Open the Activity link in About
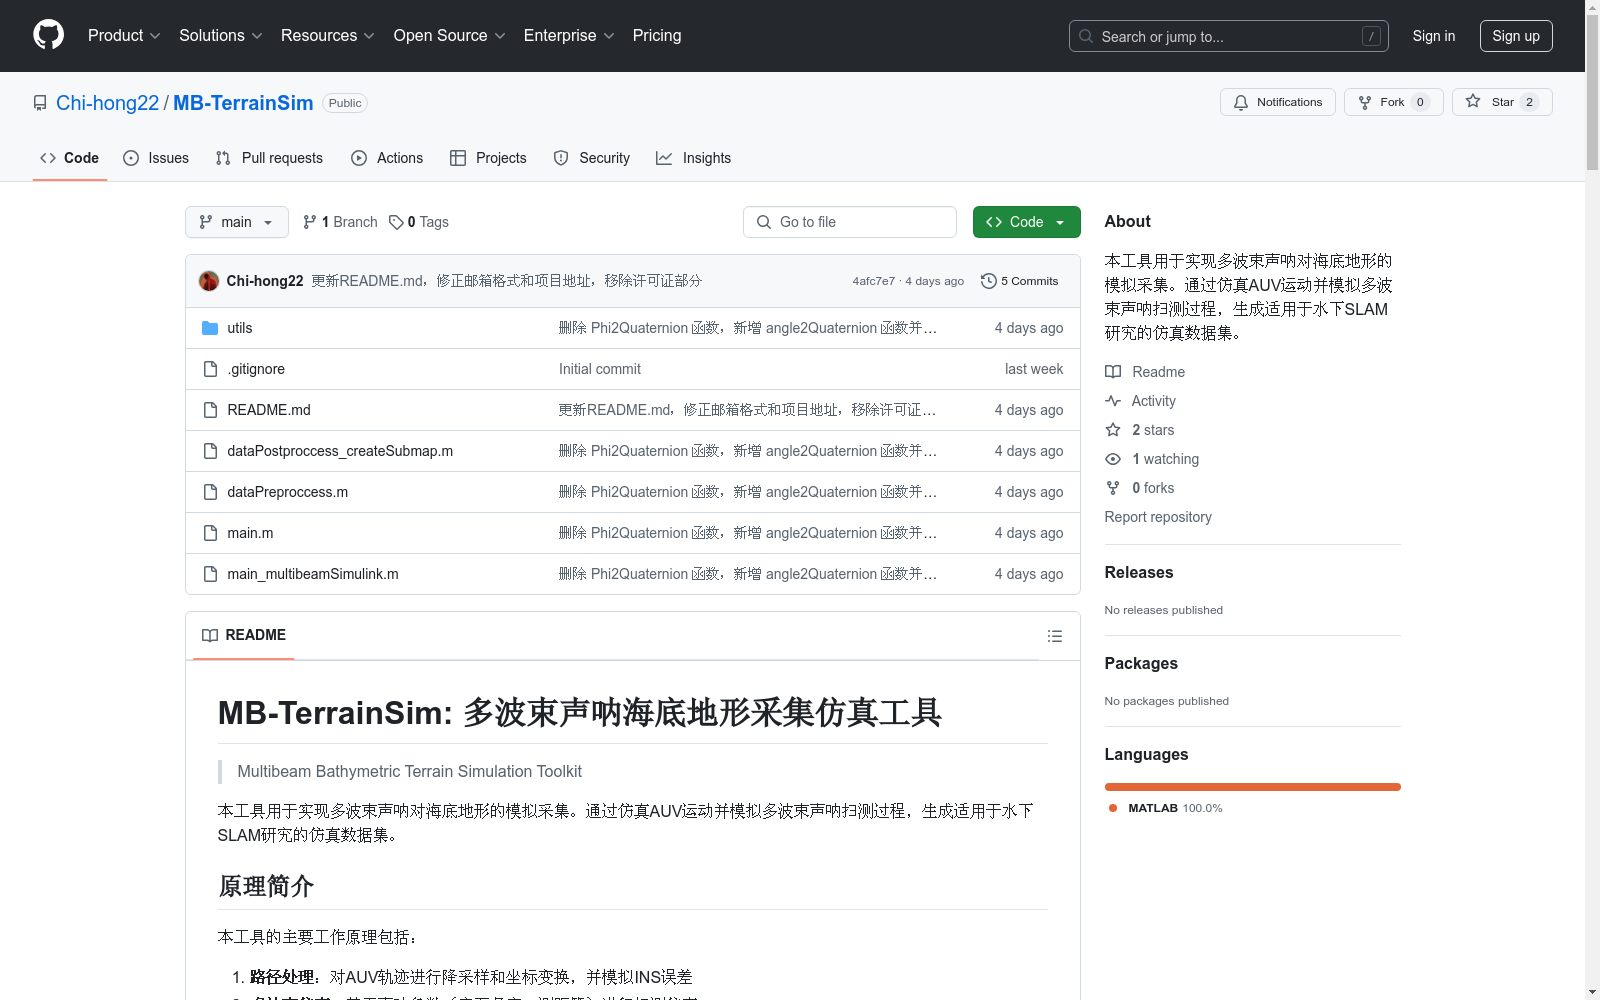The image size is (1600, 1000). [x=1140, y=401]
